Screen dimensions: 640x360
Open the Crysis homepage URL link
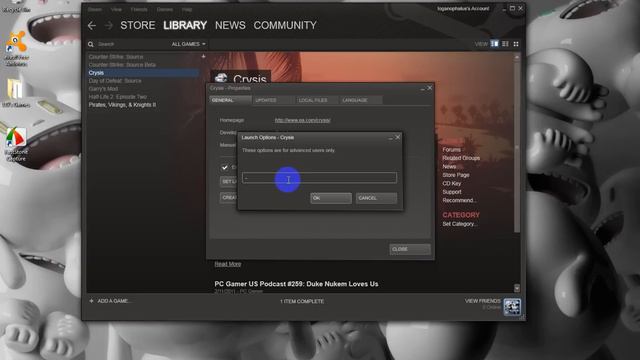[x=302, y=120]
